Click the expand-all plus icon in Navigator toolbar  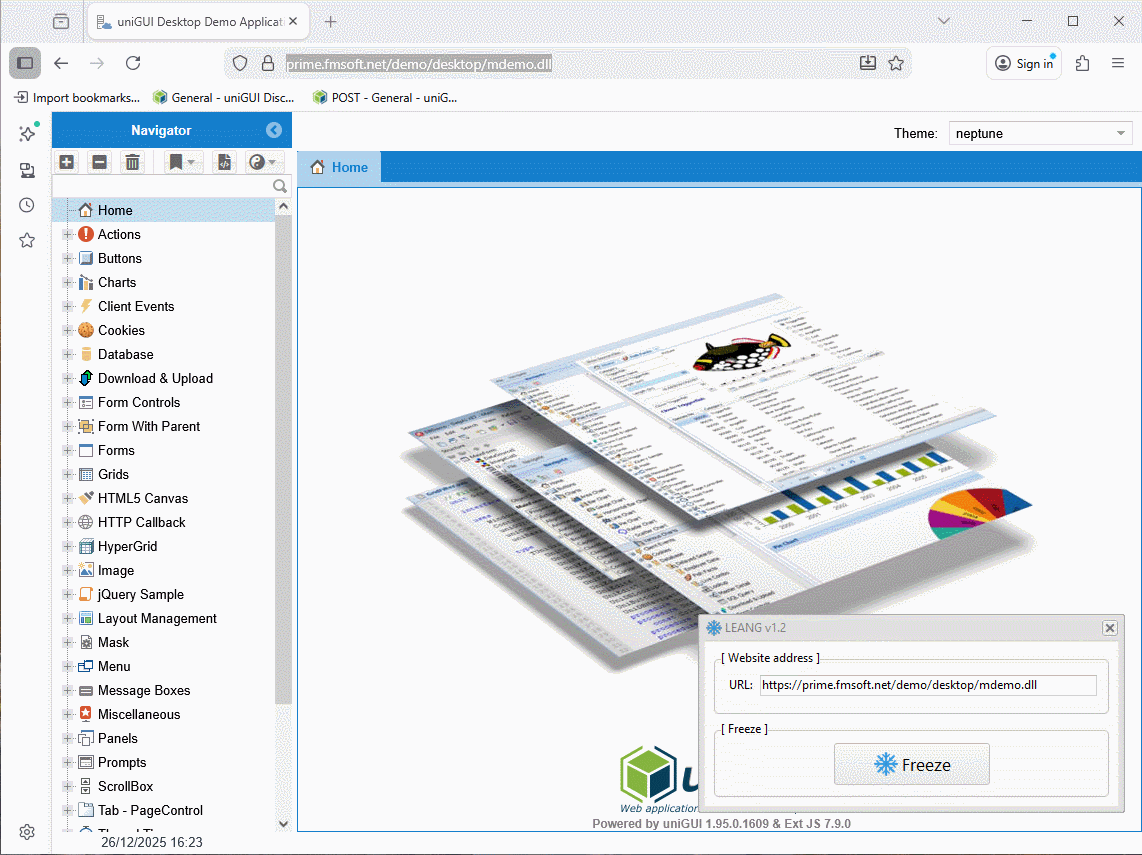tap(67, 162)
